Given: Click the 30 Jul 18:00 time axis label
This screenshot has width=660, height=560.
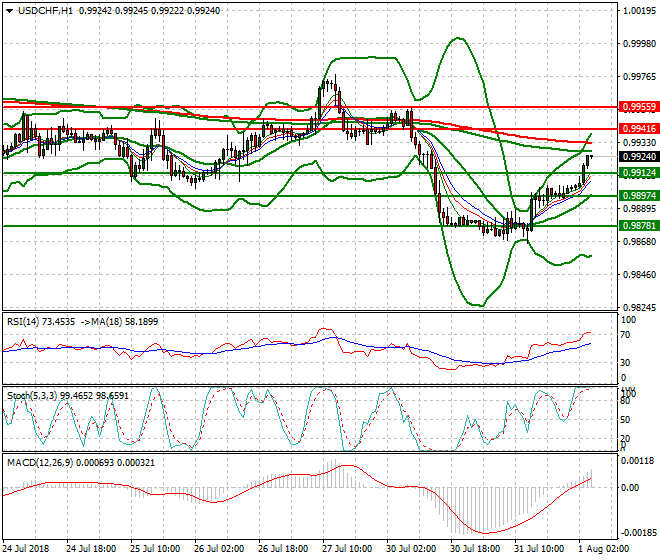Looking at the screenshot, I should click(475, 549).
